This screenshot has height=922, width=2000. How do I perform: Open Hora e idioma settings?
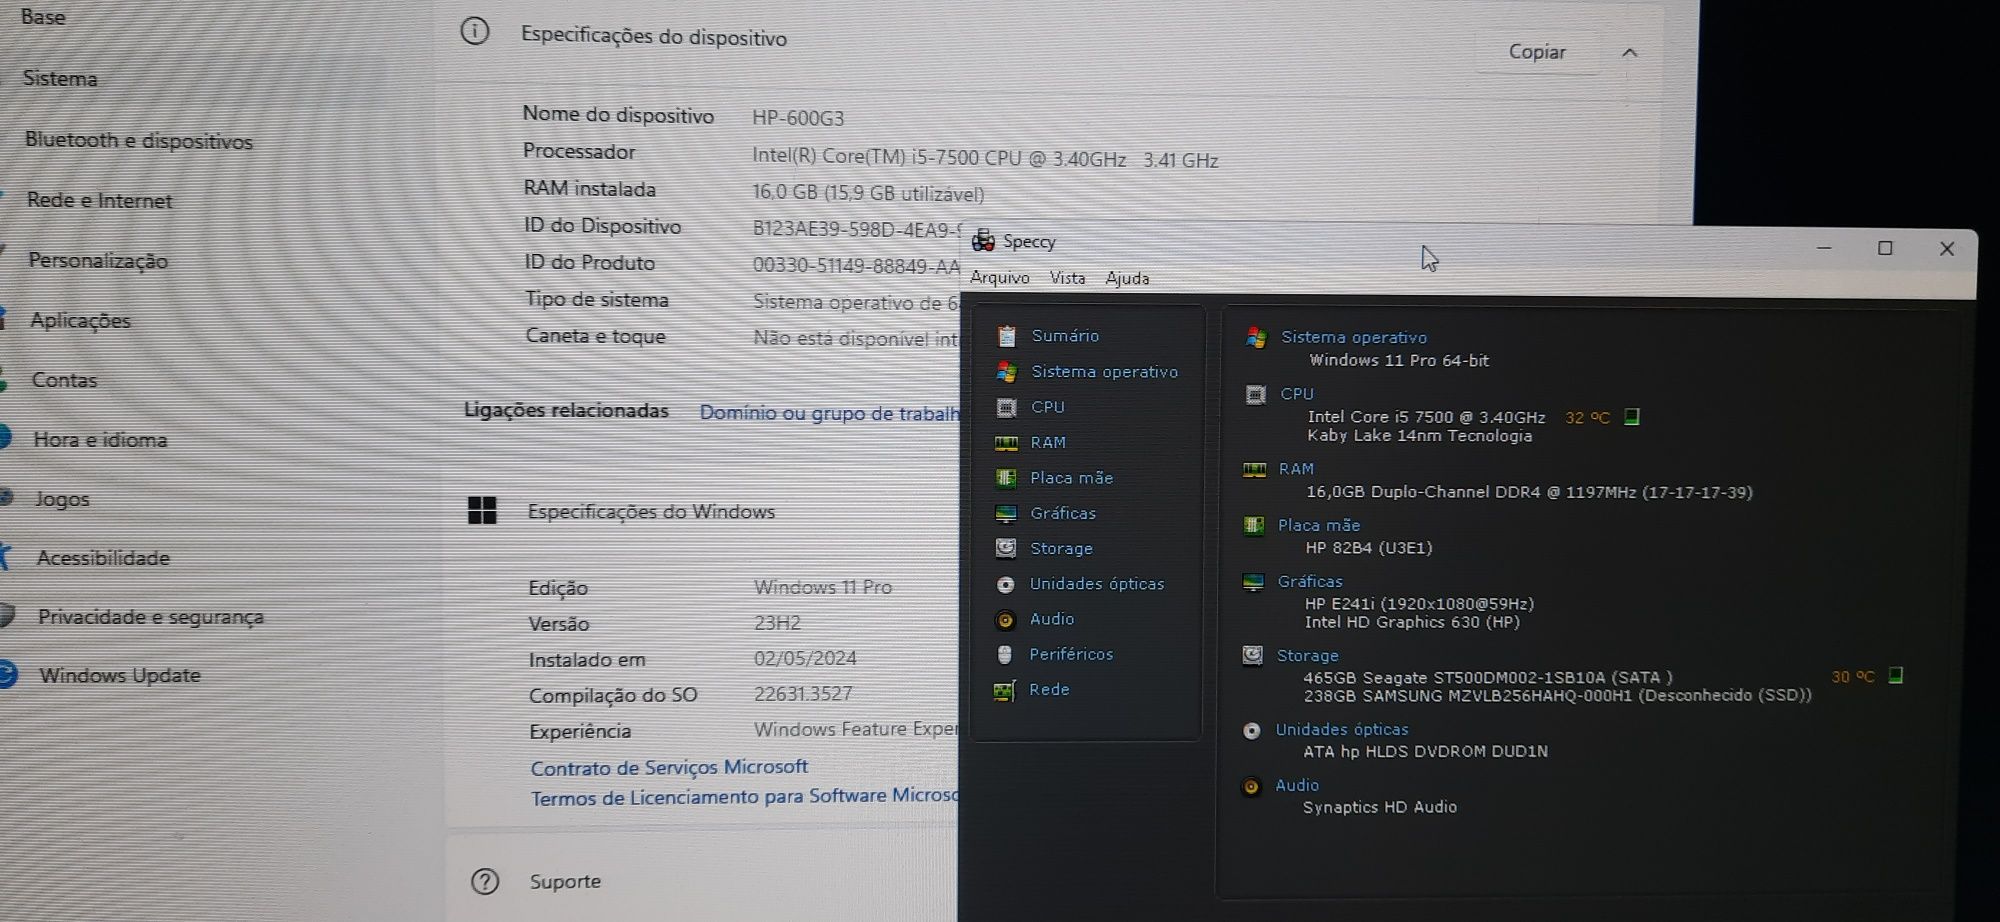click(x=100, y=440)
